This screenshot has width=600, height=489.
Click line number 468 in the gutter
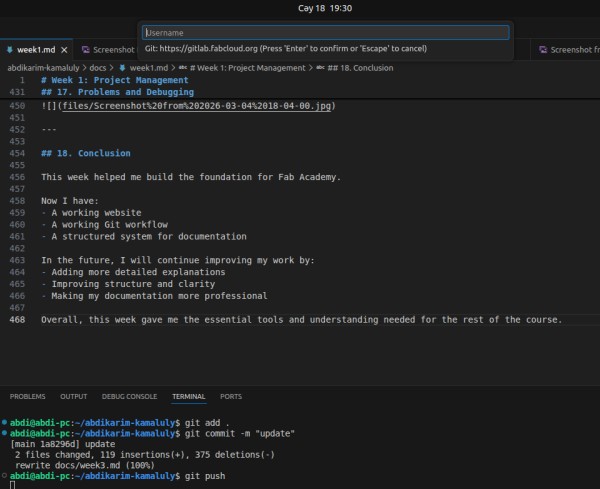[16, 319]
